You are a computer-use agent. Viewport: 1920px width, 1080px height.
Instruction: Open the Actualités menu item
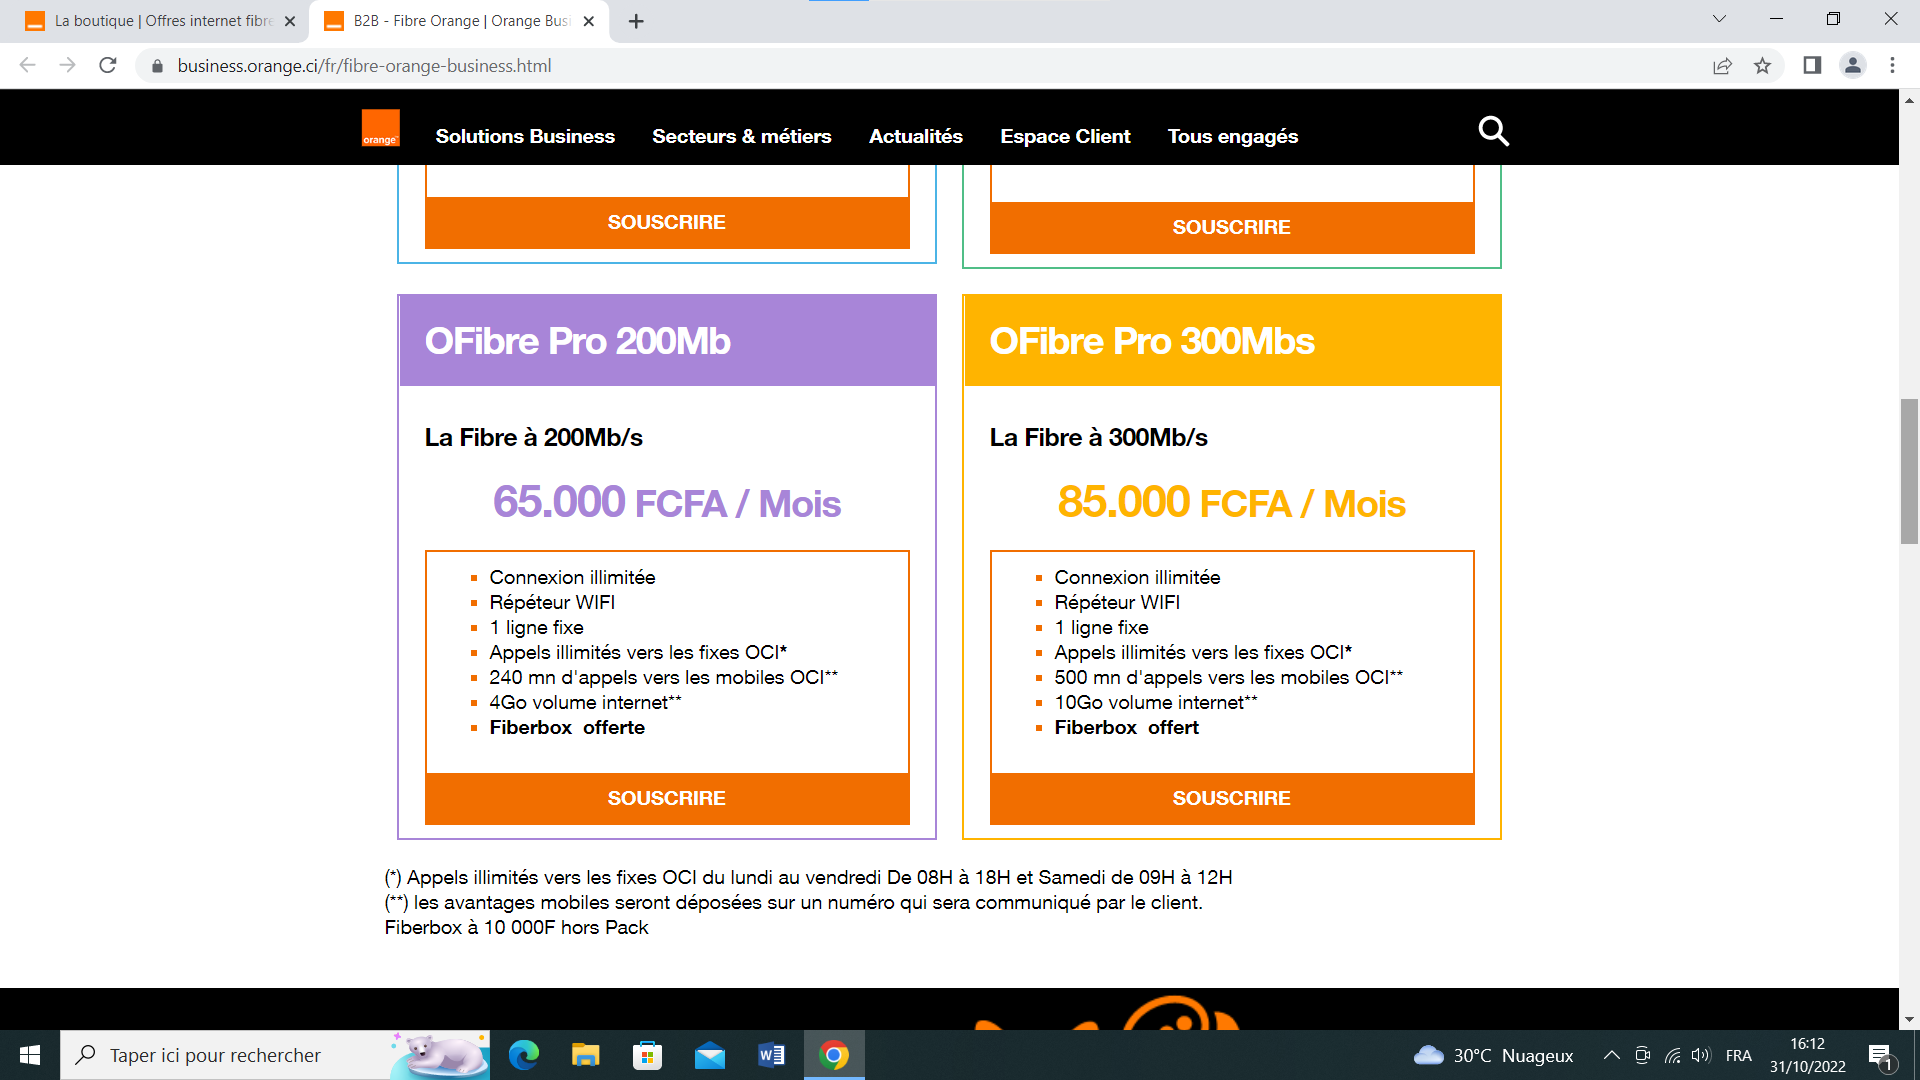pos(916,136)
